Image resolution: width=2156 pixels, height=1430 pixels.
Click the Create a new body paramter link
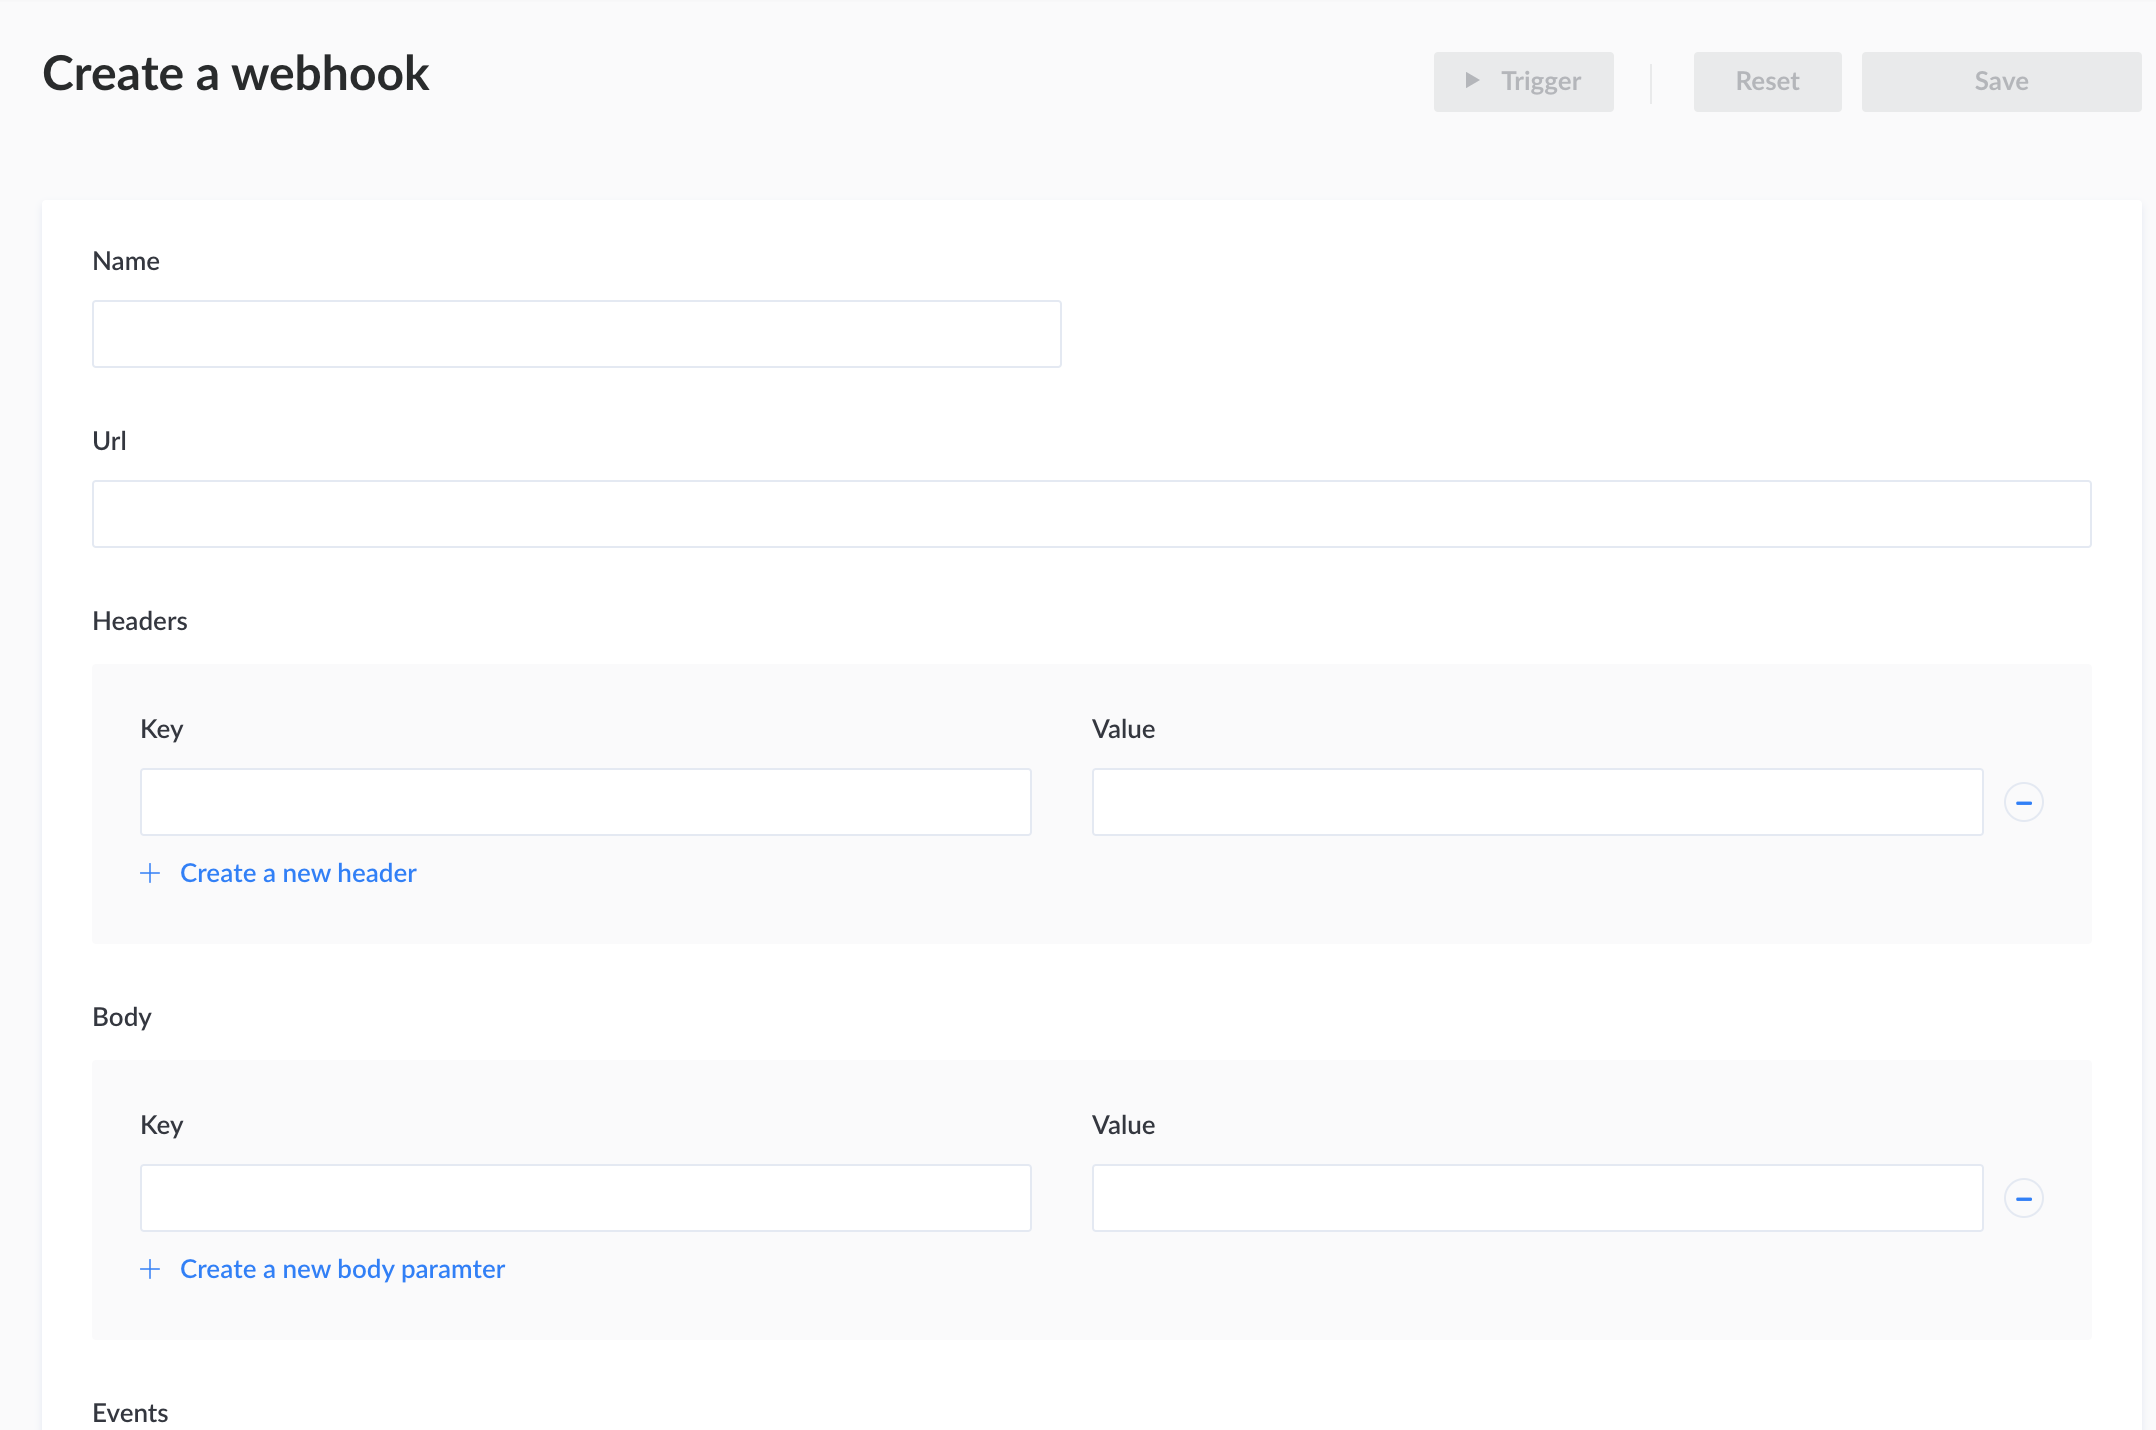click(342, 1270)
